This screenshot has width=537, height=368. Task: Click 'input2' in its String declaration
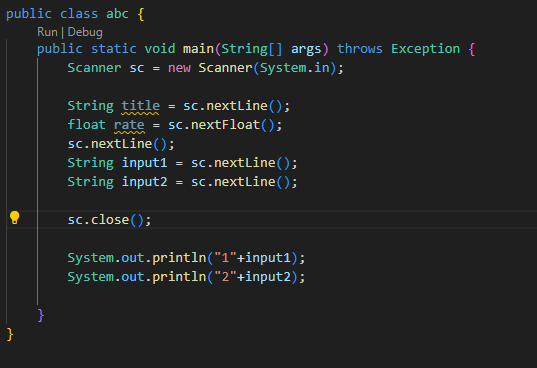tap(145, 182)
